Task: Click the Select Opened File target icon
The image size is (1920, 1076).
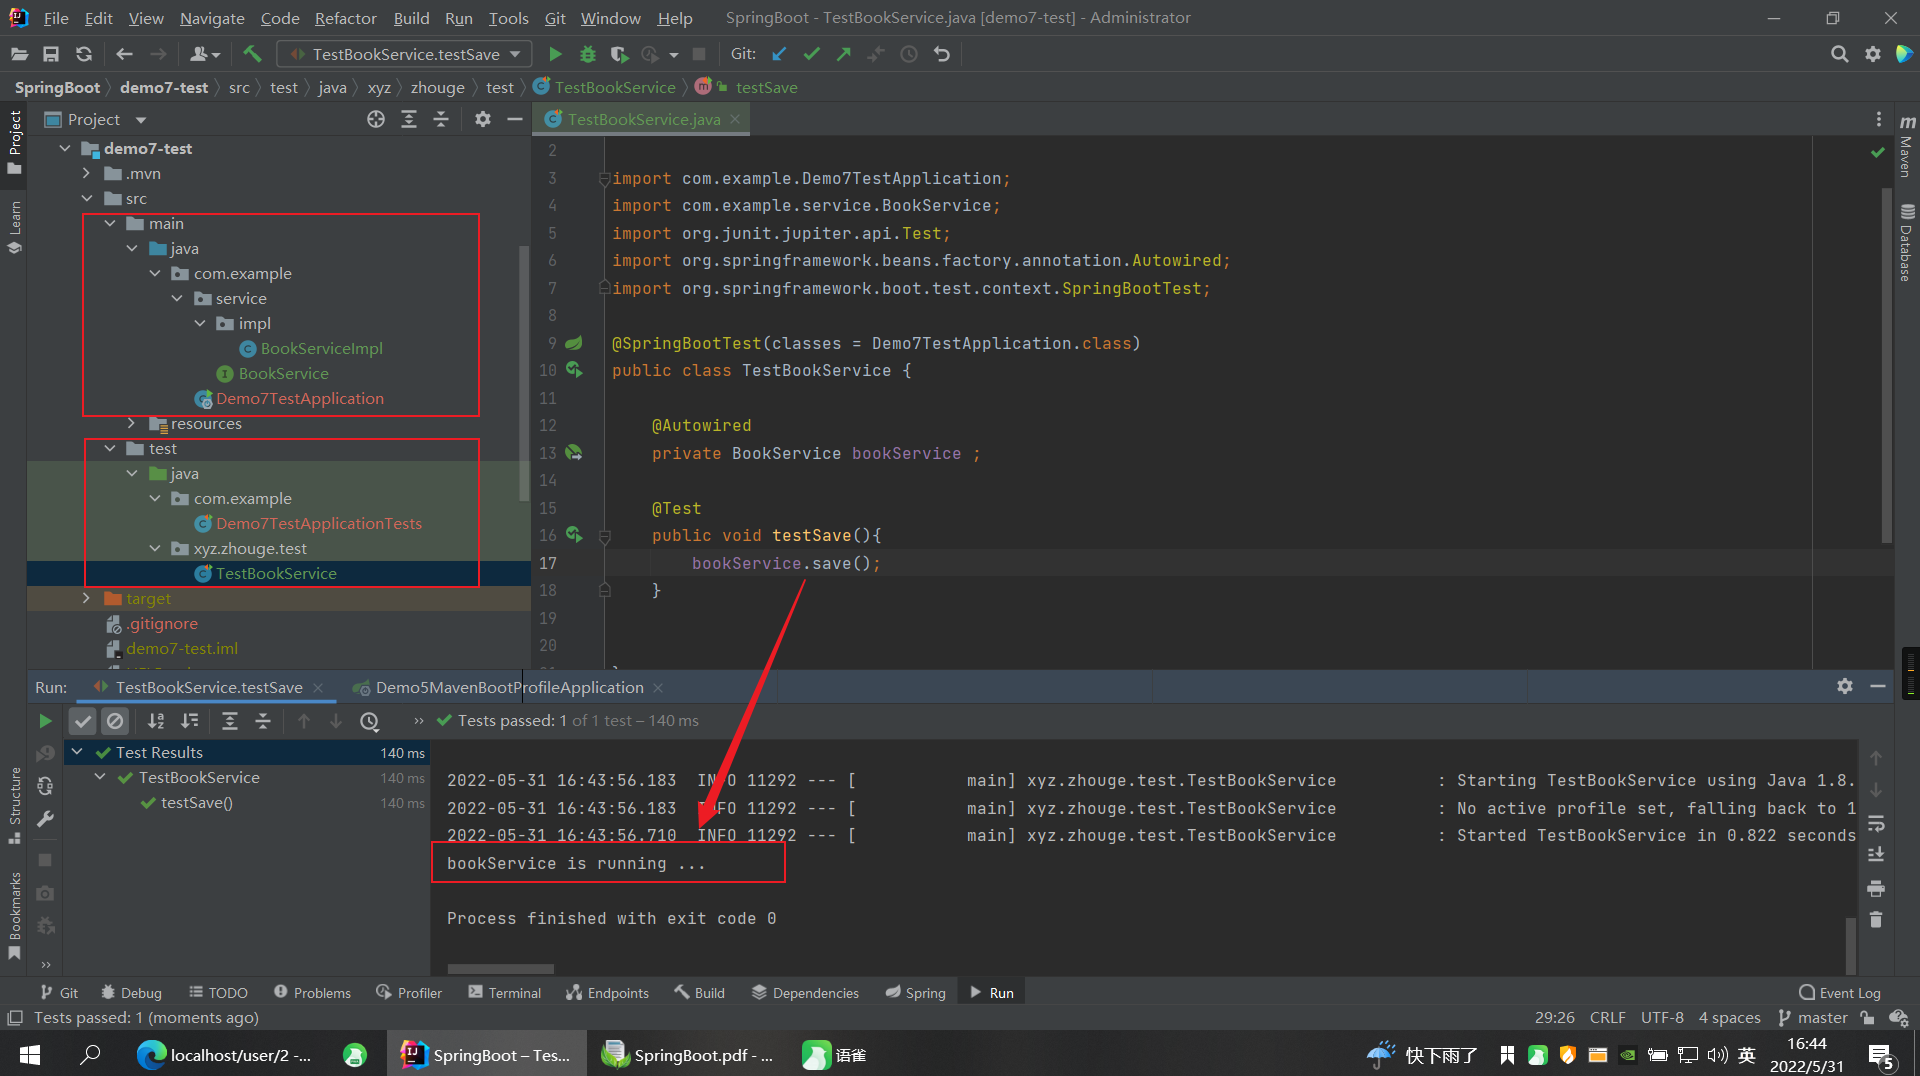Action: 376,119
